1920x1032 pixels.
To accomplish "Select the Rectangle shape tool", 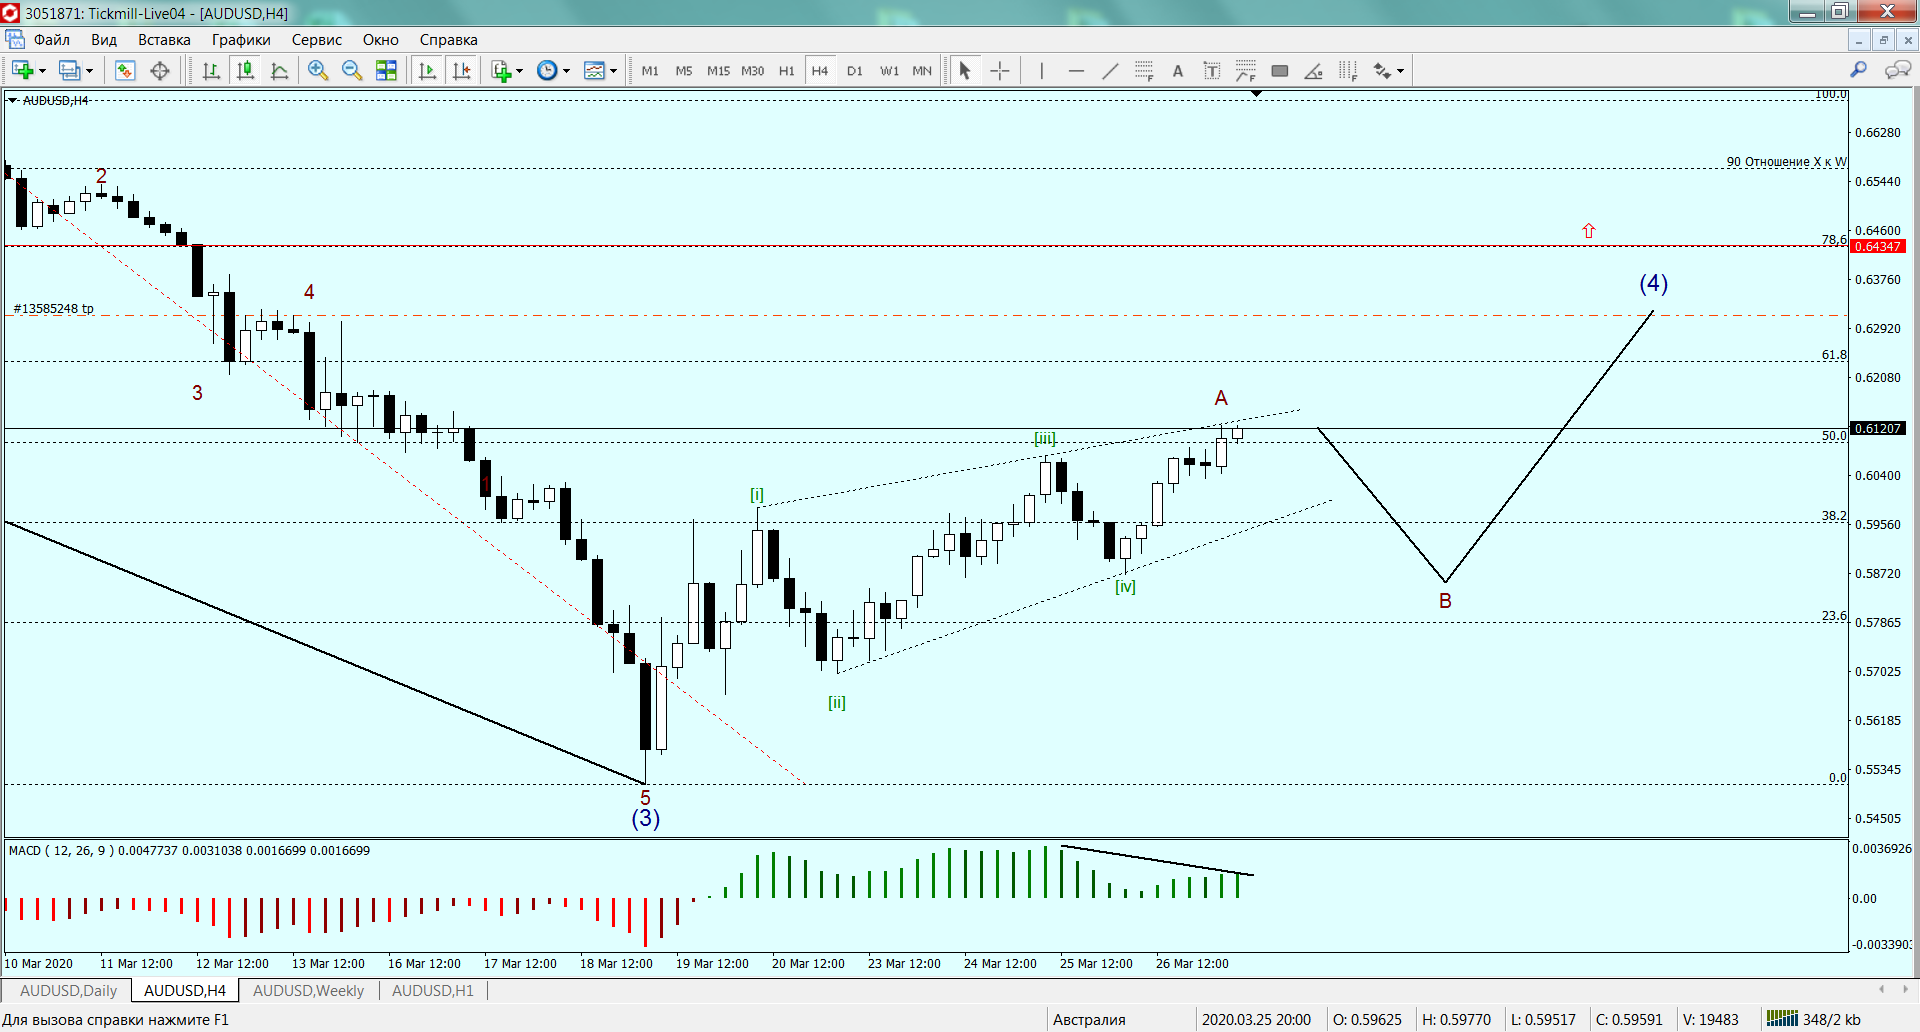I will coord(1280,70).
